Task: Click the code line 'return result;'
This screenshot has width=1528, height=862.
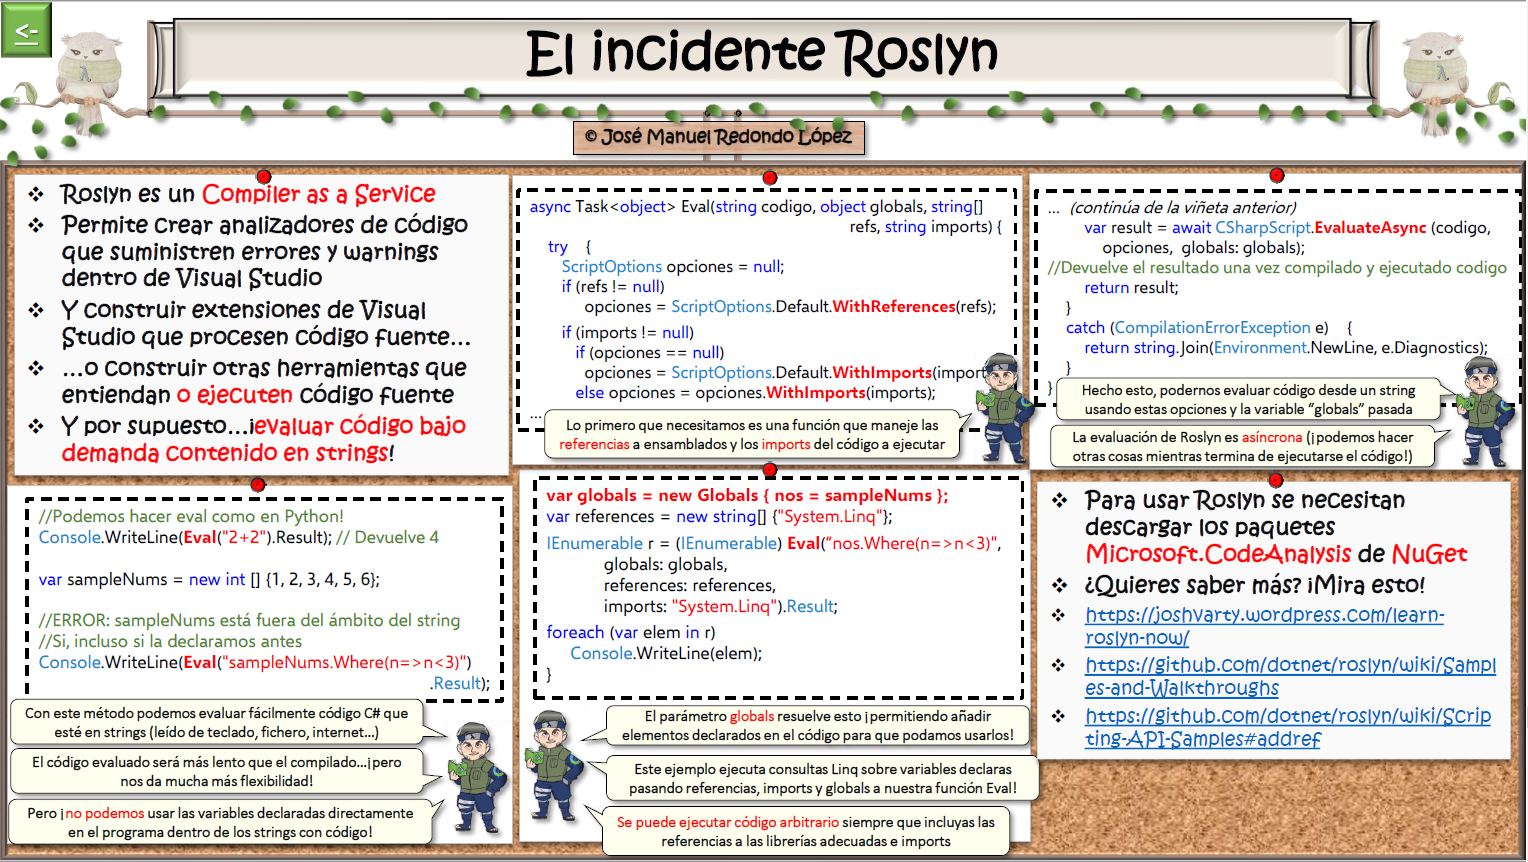Action: pos(1131,288)
